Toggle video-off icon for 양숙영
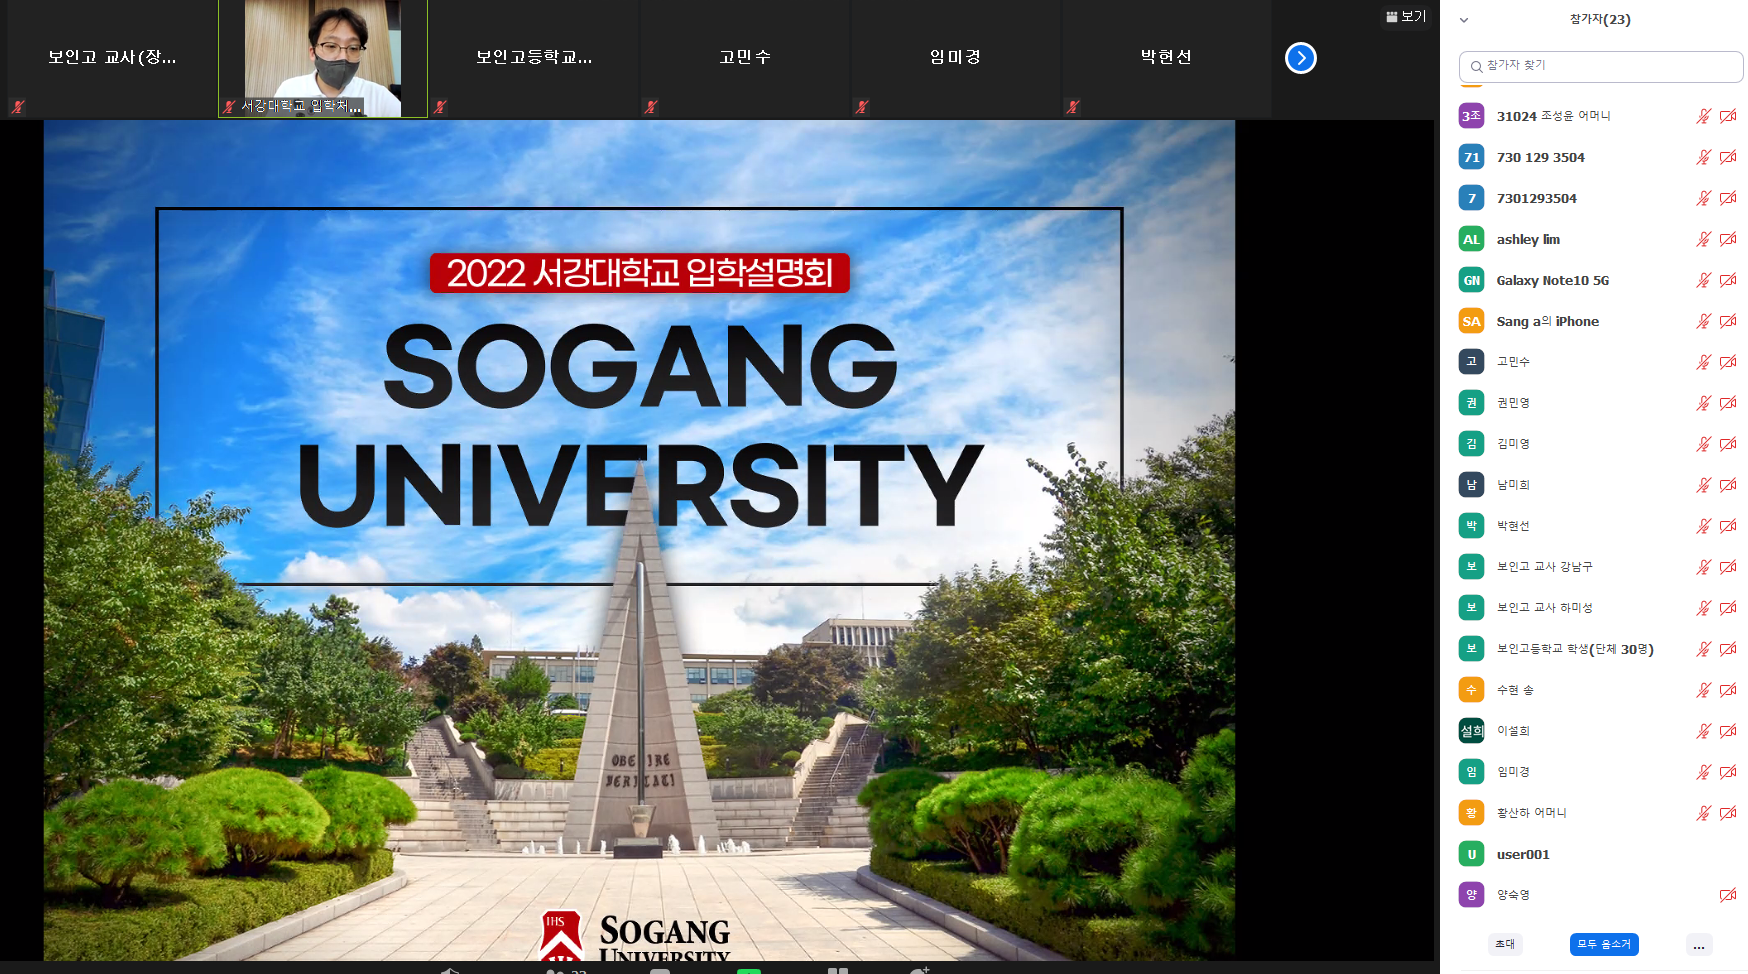Viewport: 1748px width, 974px height. pyautogui.click(x=1728, y=895)
